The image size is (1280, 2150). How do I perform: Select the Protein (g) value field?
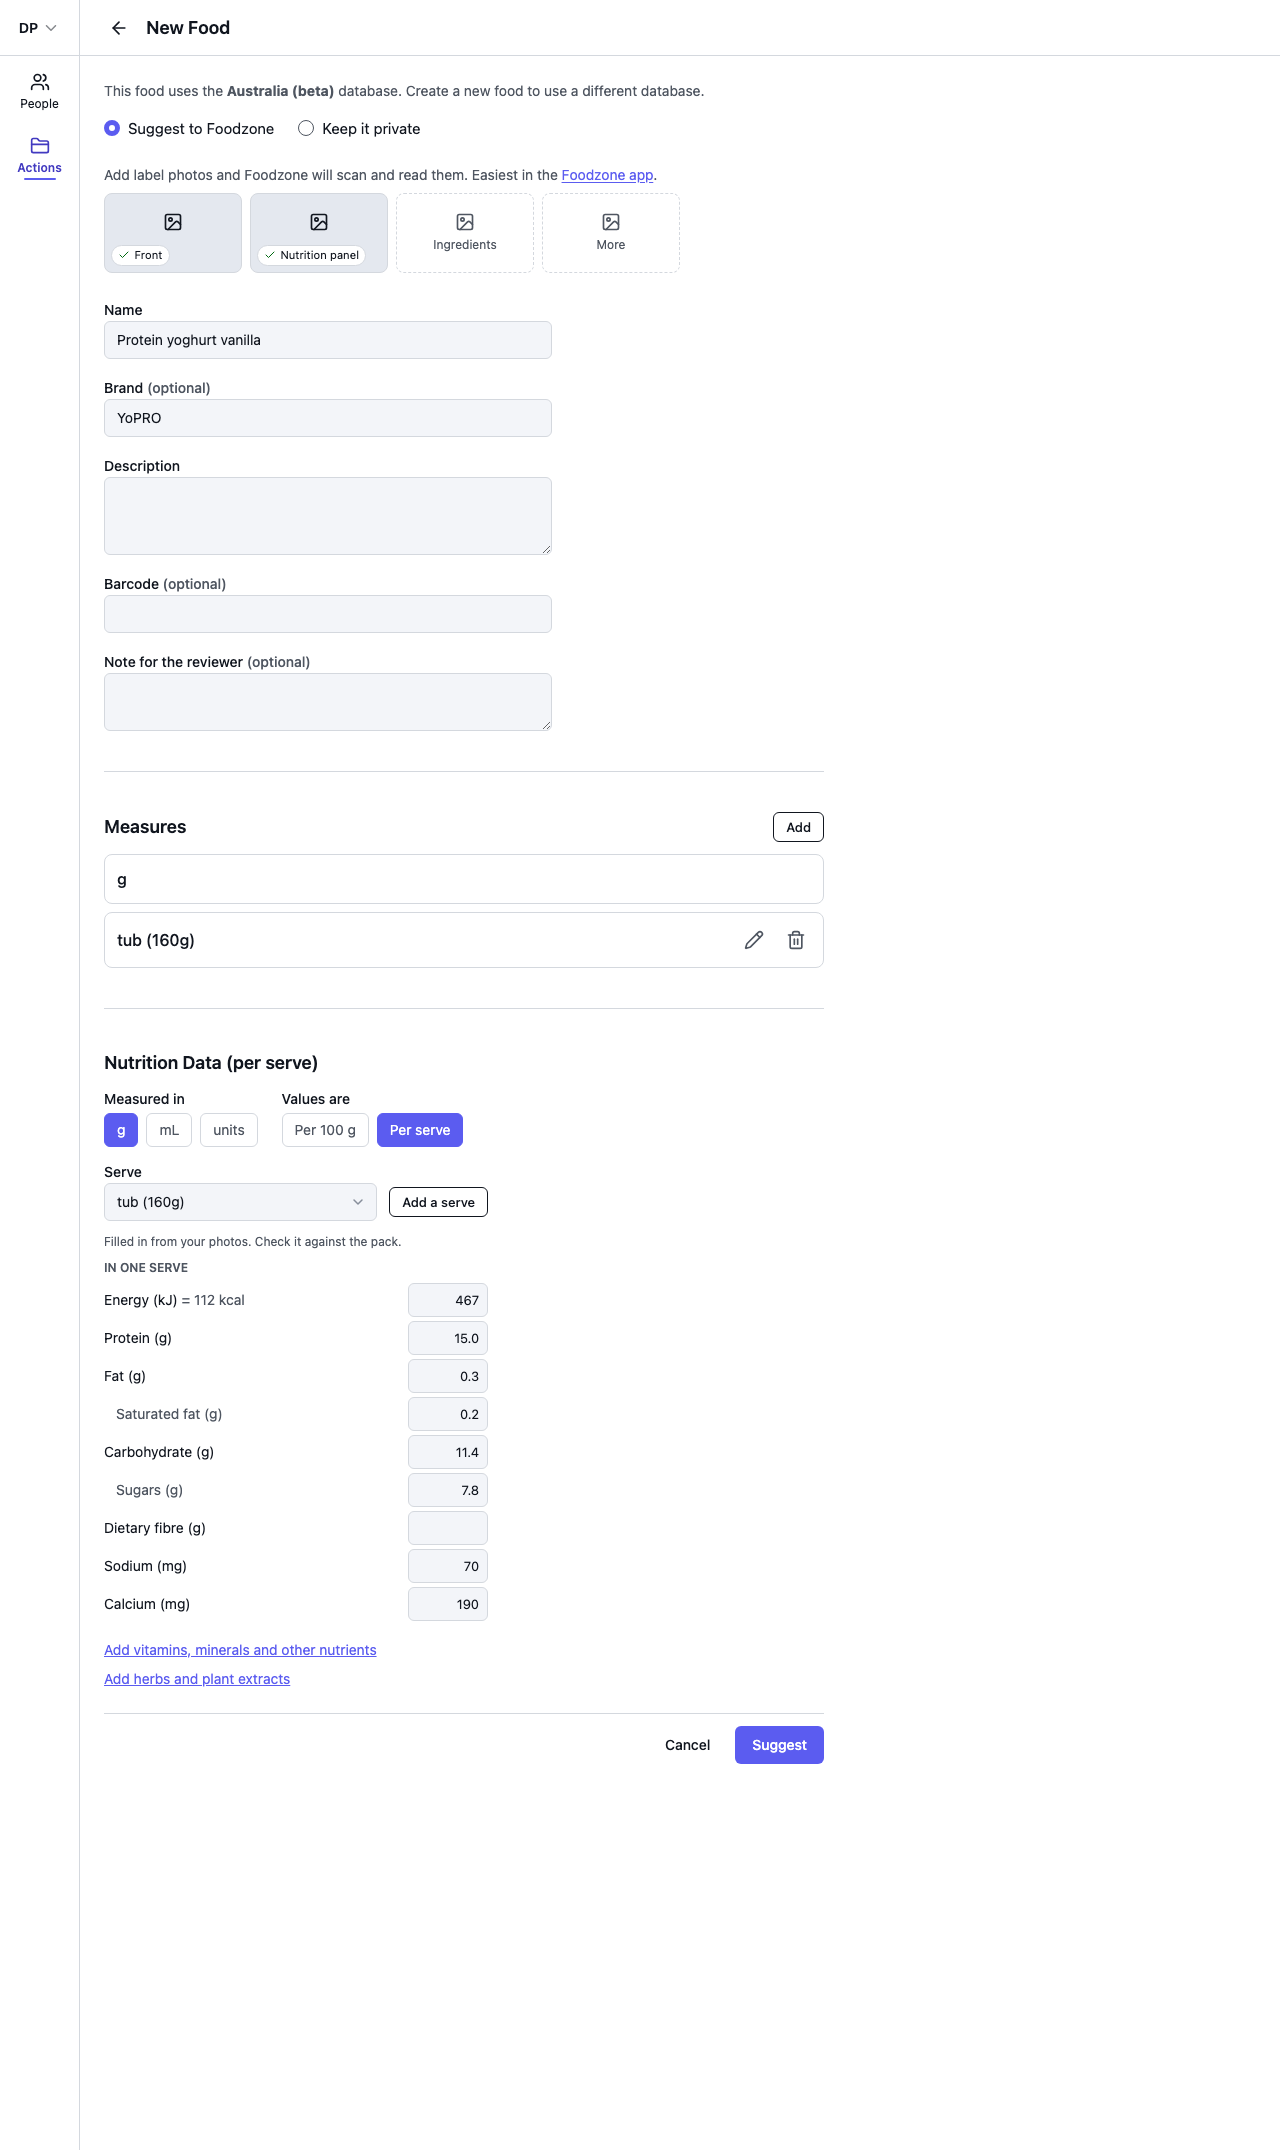448,1338
